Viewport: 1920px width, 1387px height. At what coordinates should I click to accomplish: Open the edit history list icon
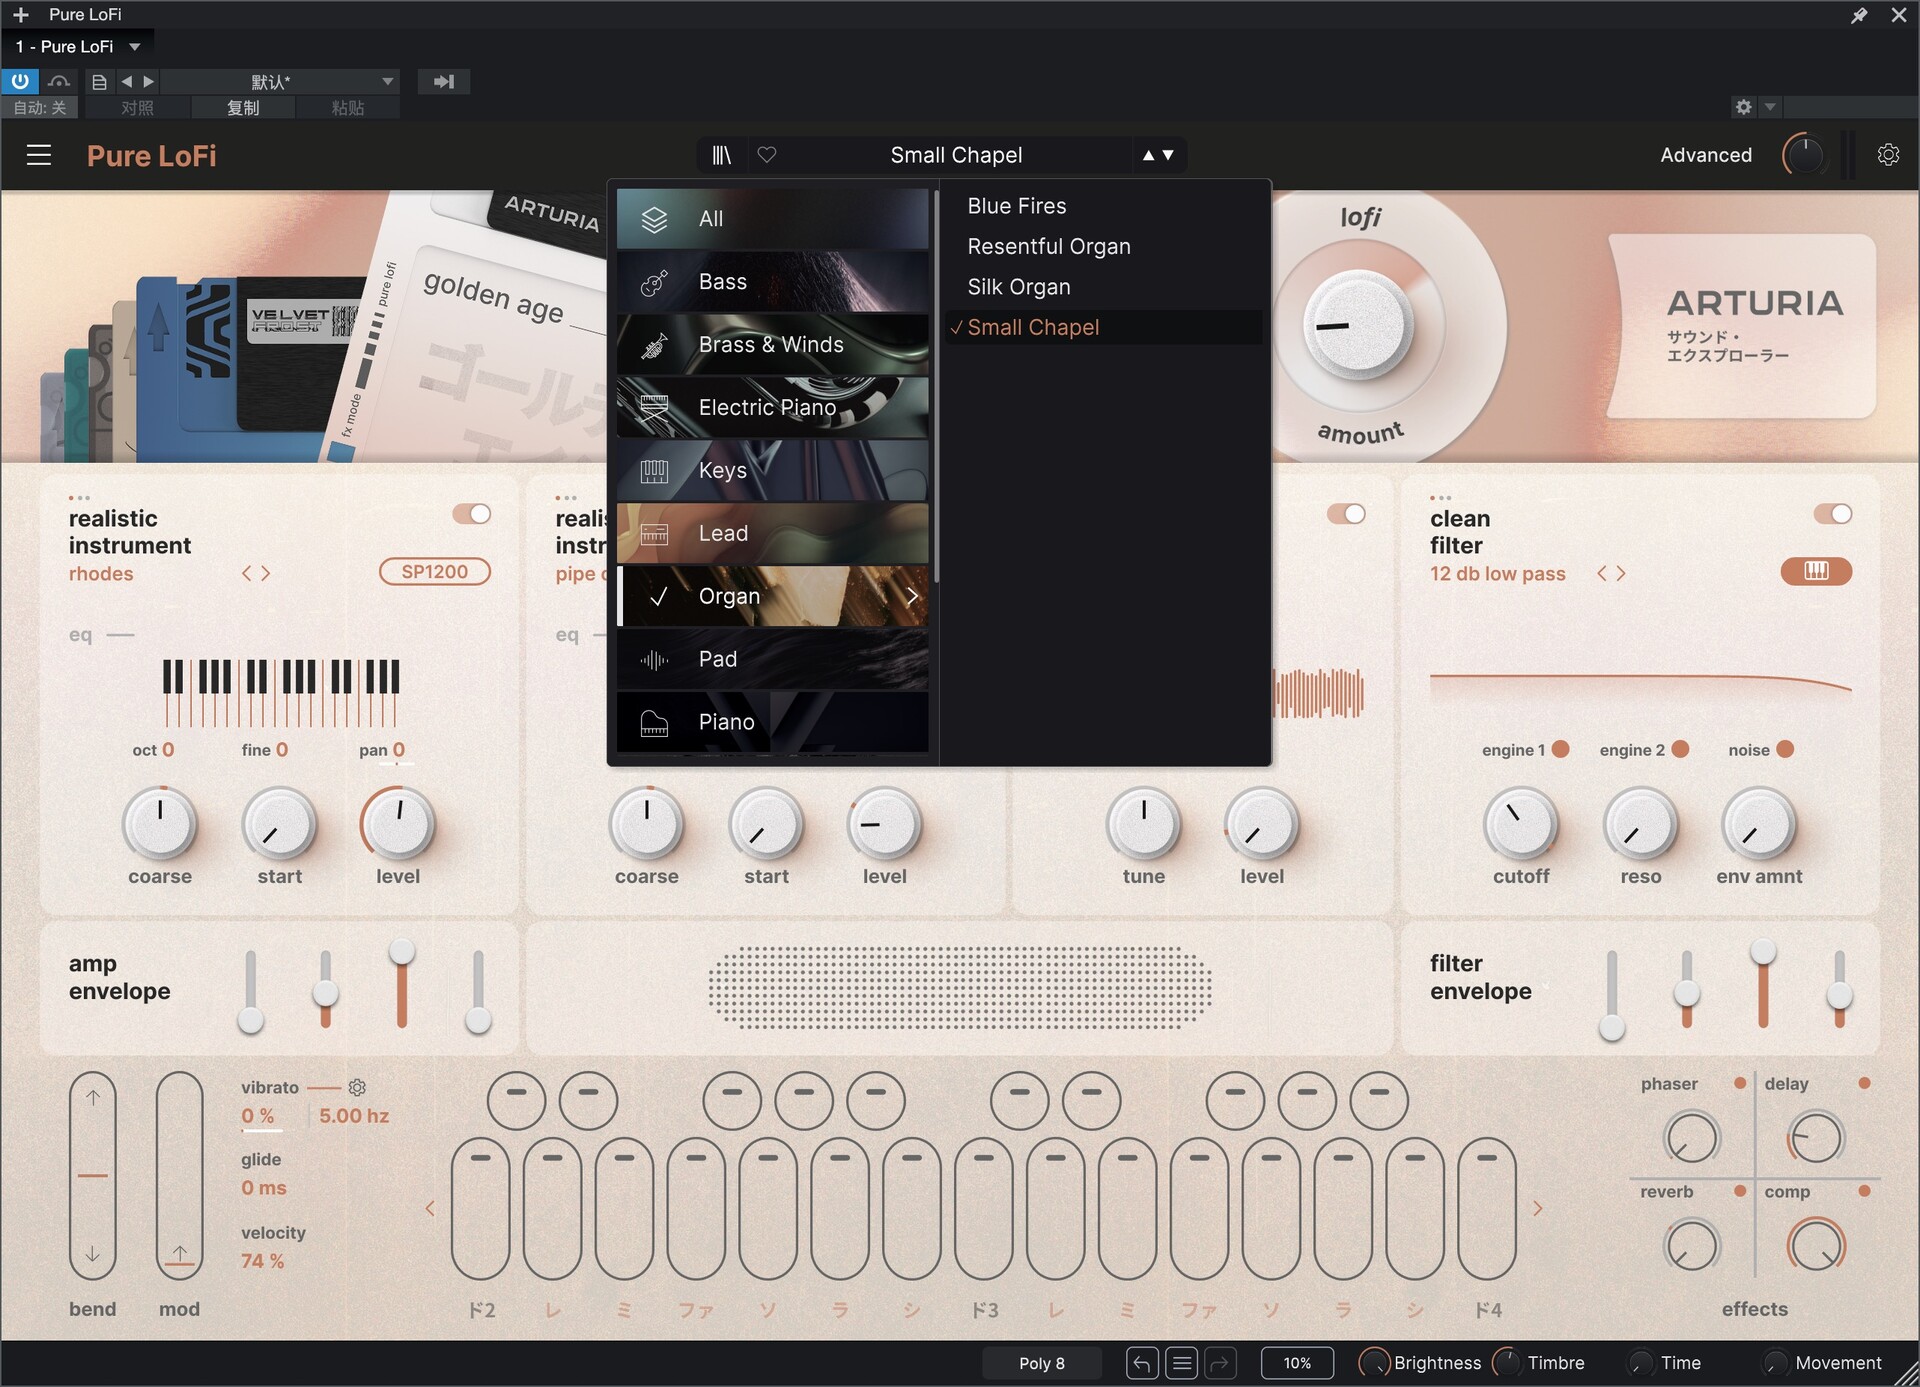tap(1181, 1363)
